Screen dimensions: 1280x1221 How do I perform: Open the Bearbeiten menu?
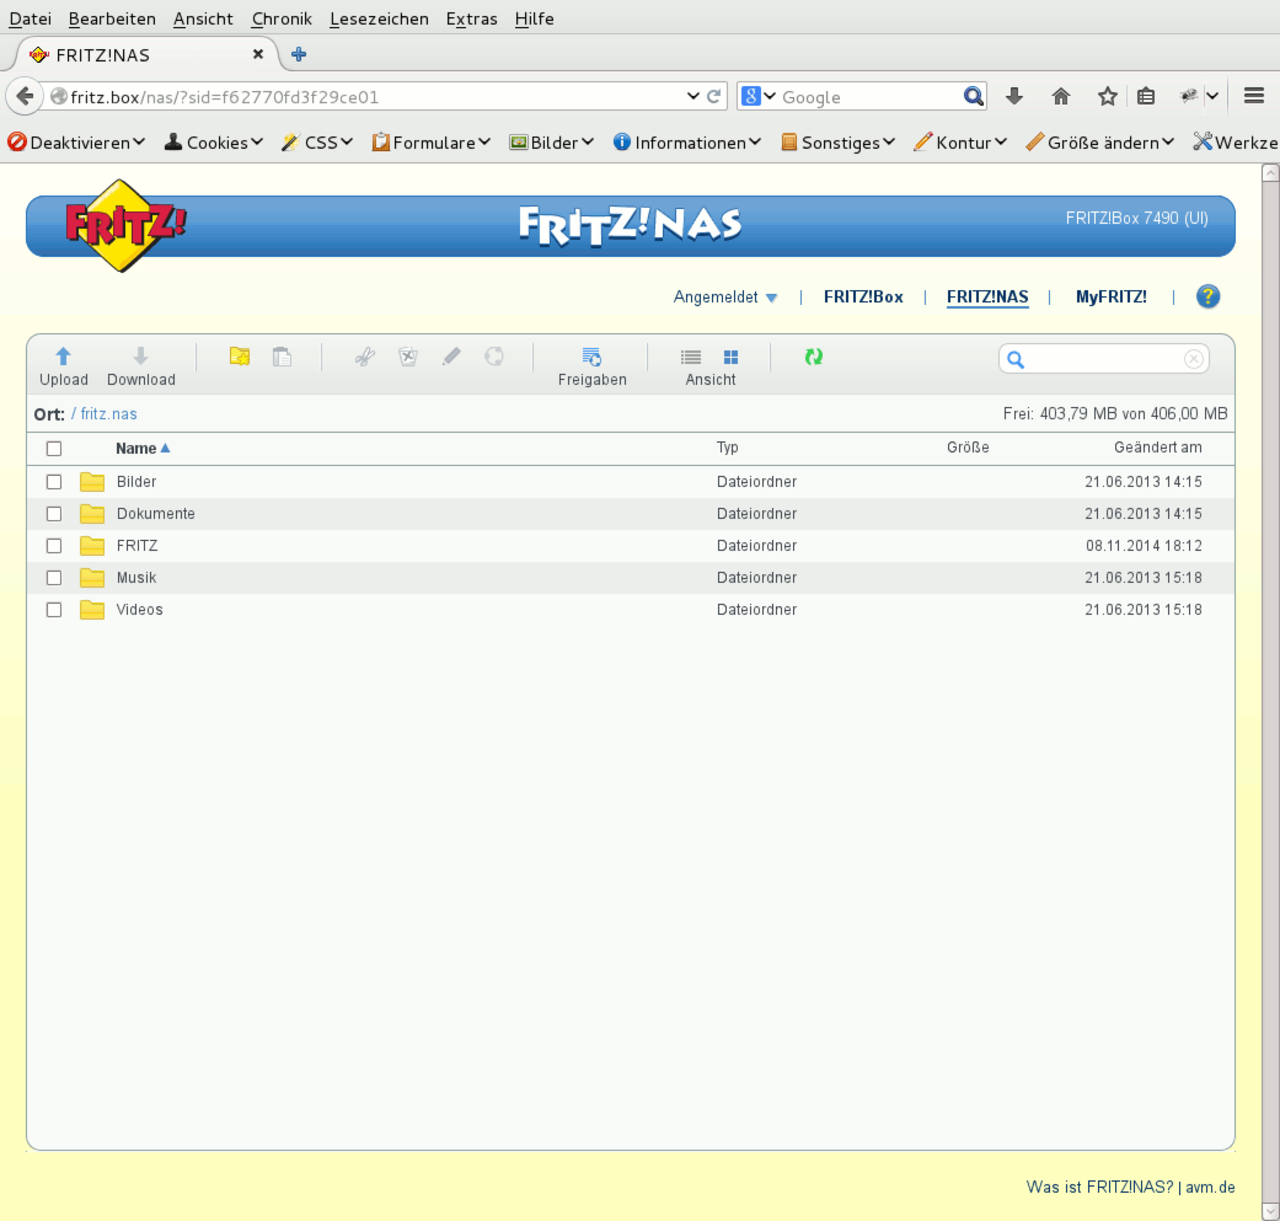(x=112, y=18)
